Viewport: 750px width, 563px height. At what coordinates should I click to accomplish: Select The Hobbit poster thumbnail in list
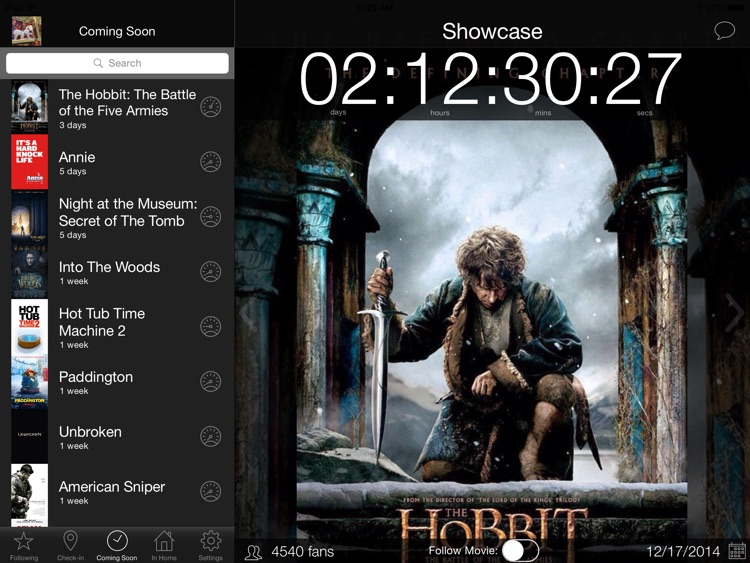29,107
